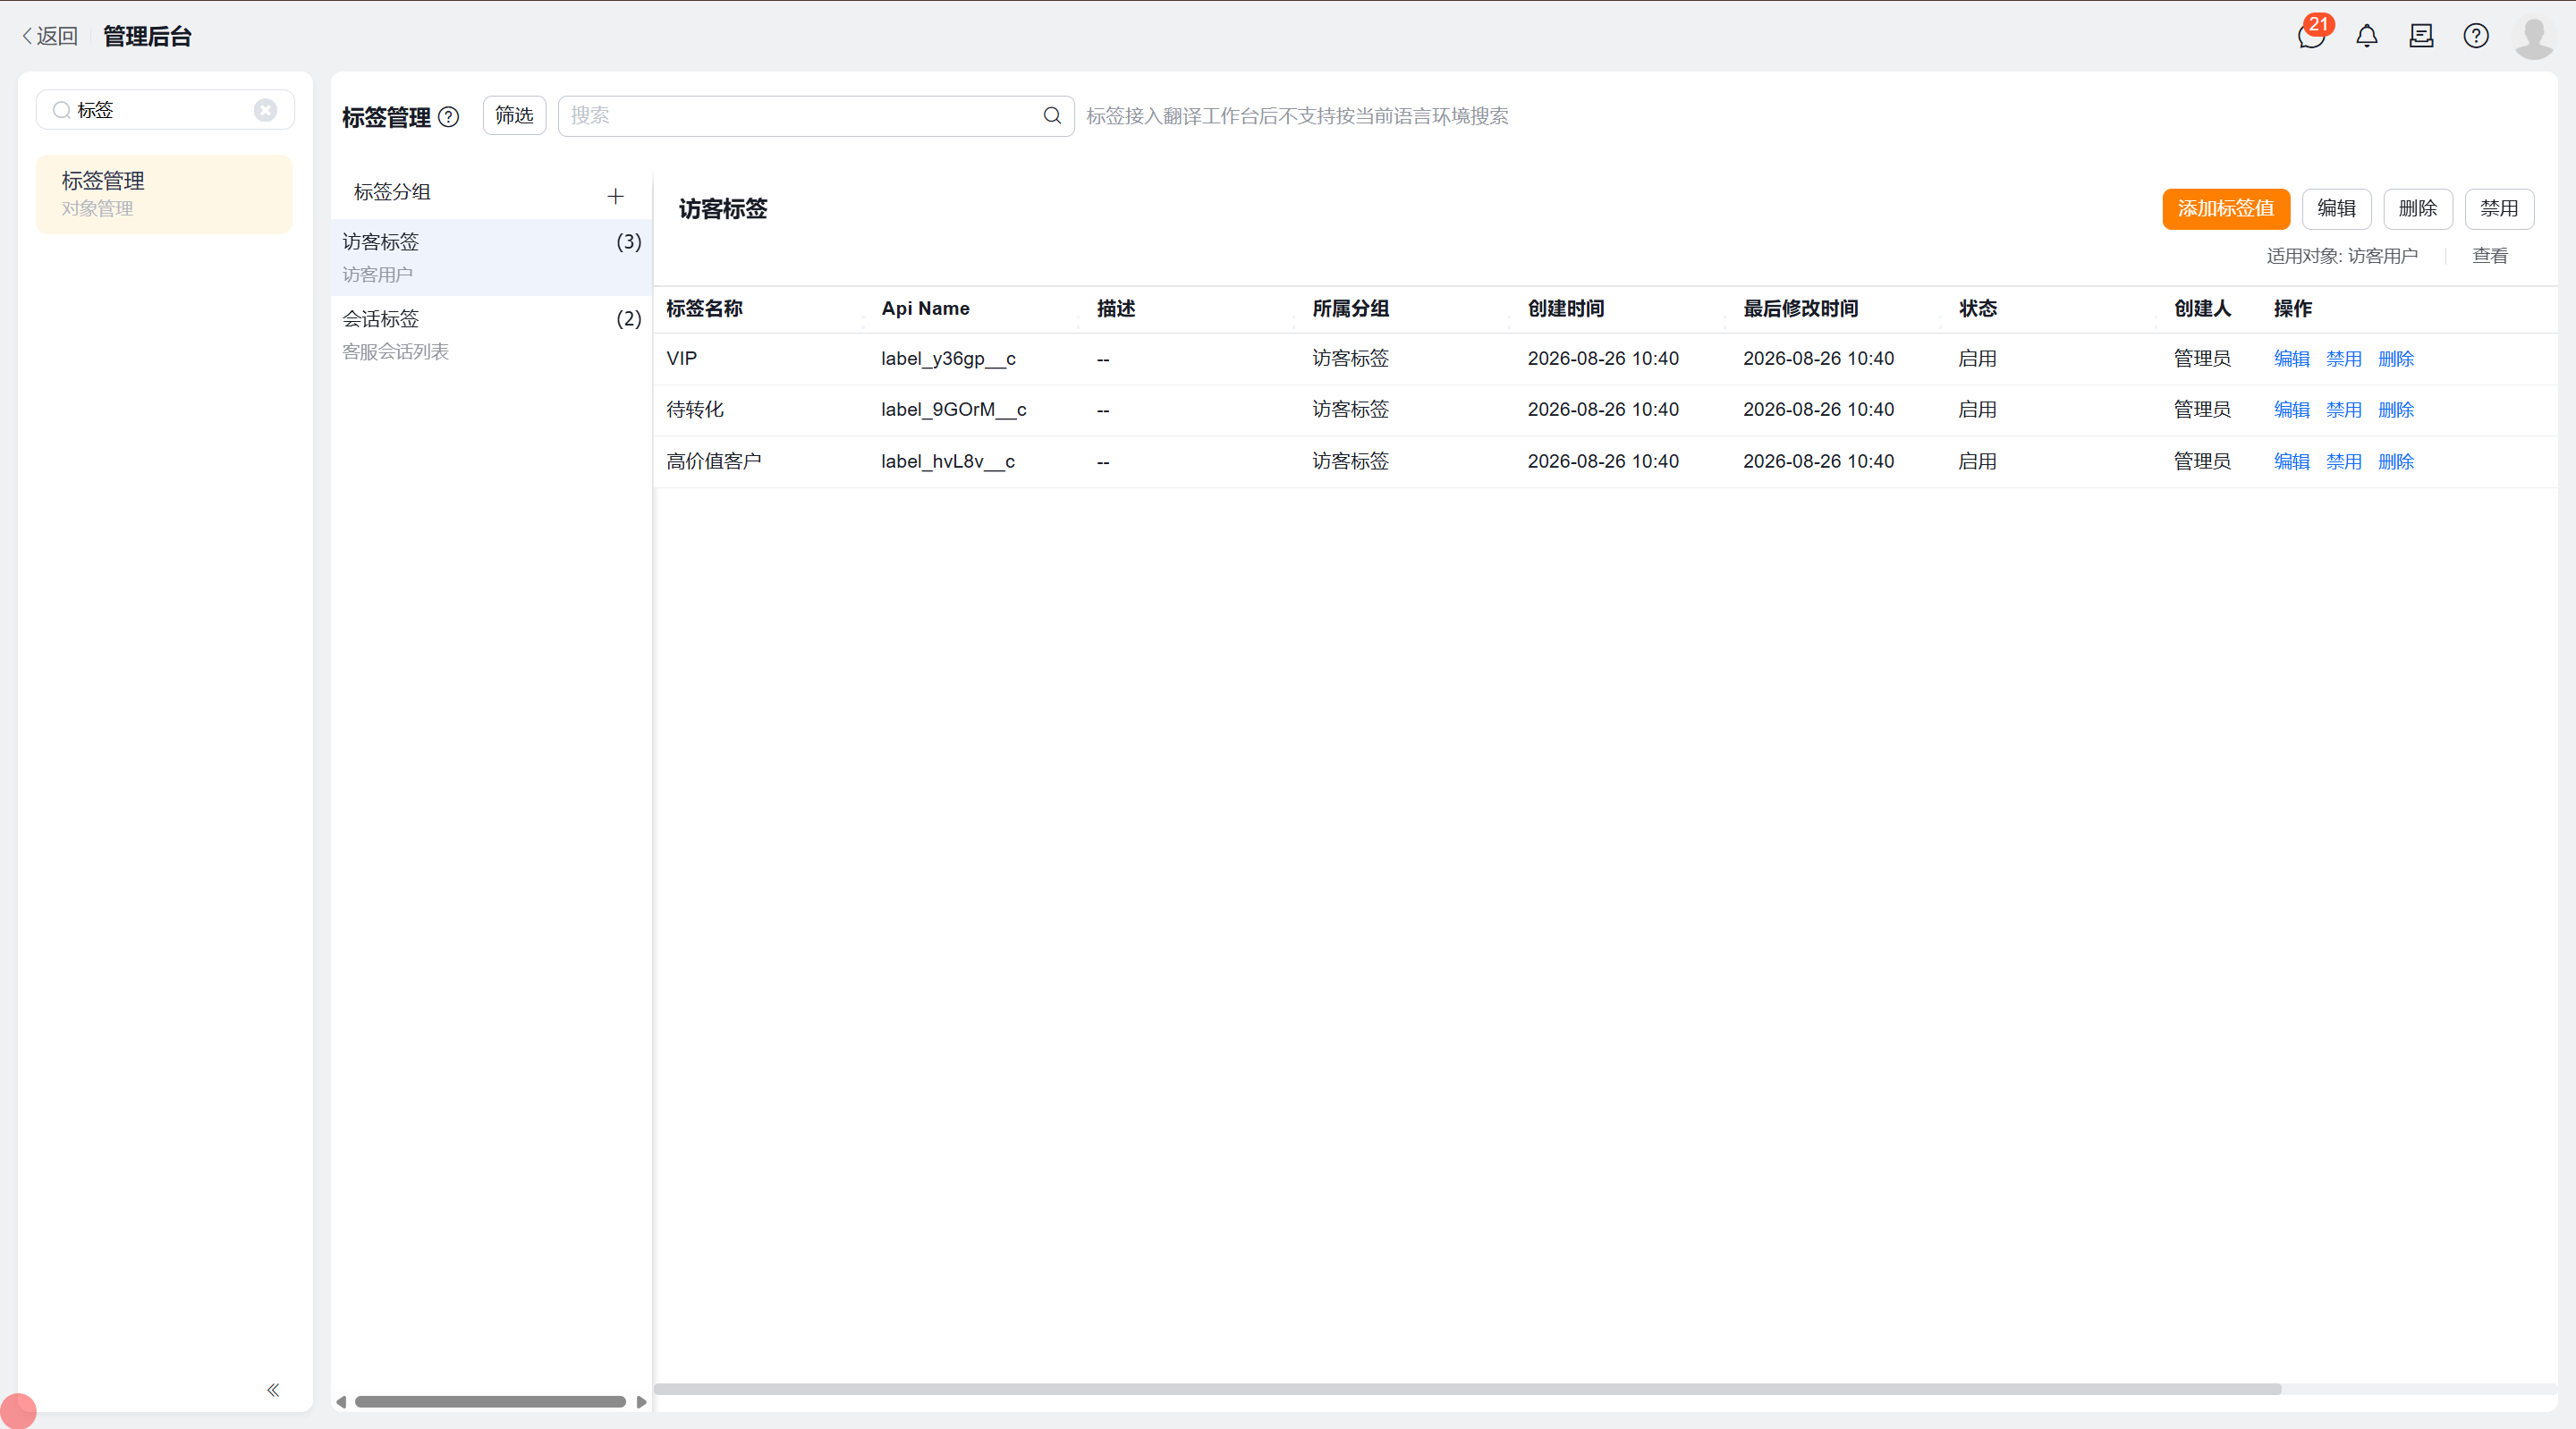This screenshot has height=1429, width=2576.
Task: Disable the VIP tag
Action: (2343, 359)
